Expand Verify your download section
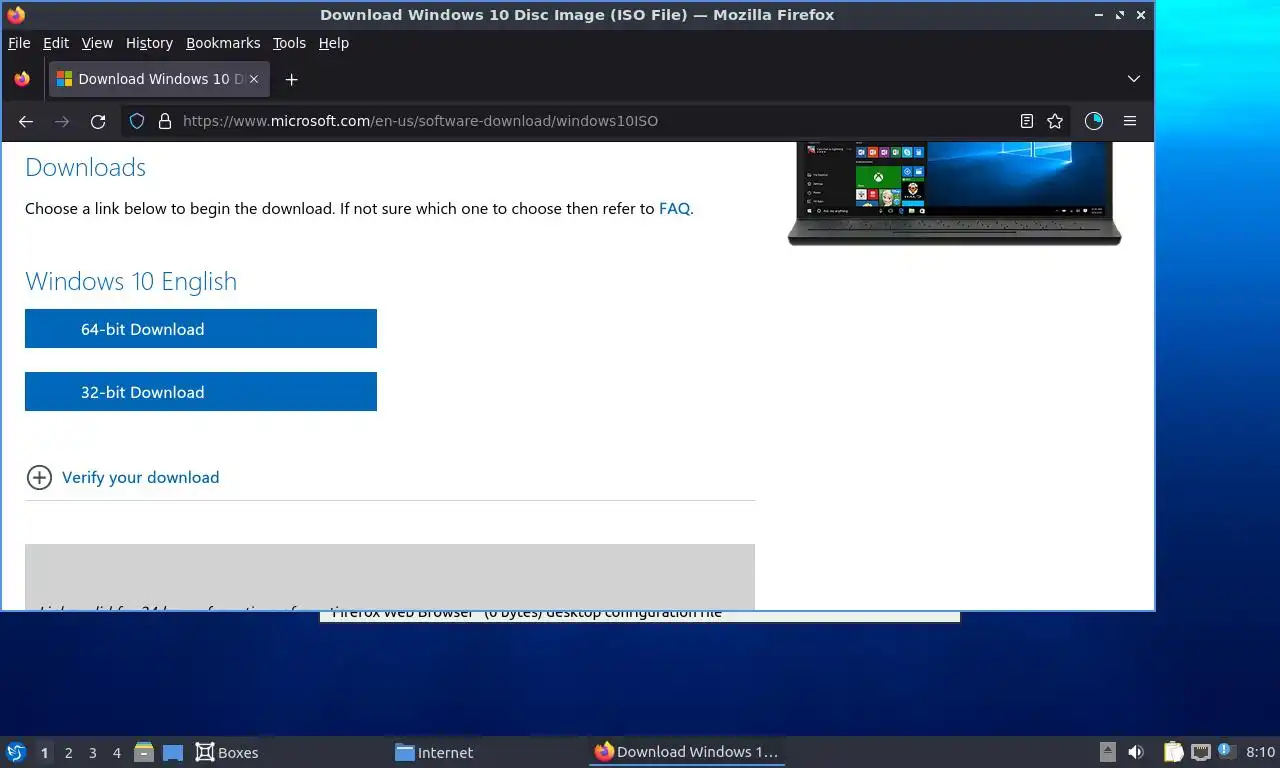1280x768 pixels. 39,477
